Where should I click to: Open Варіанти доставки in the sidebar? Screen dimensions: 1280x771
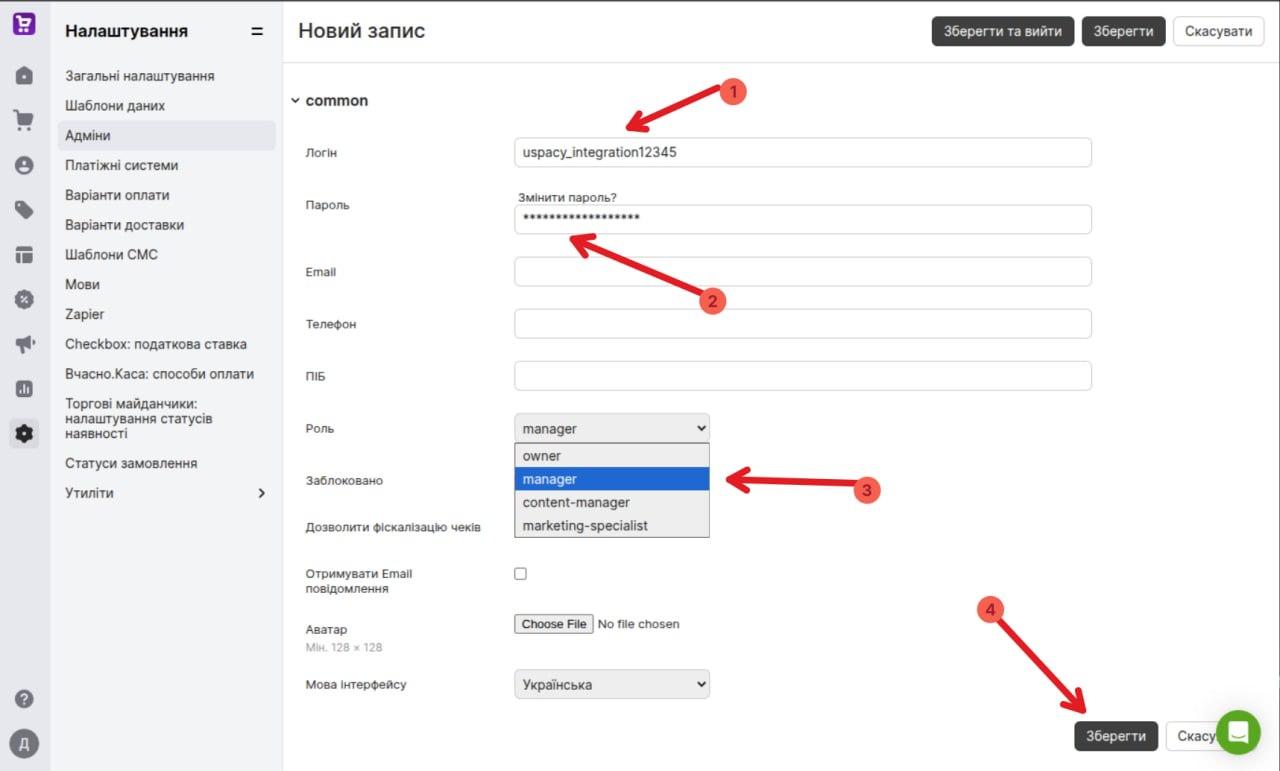point(125,225)
